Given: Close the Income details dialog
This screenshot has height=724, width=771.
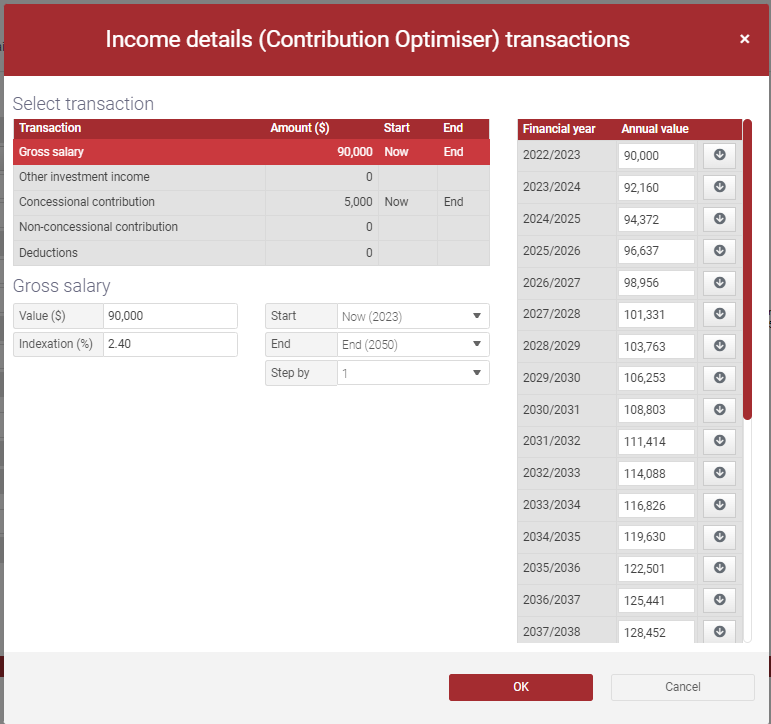Looking at the screenshot, I should click(744, 39).
